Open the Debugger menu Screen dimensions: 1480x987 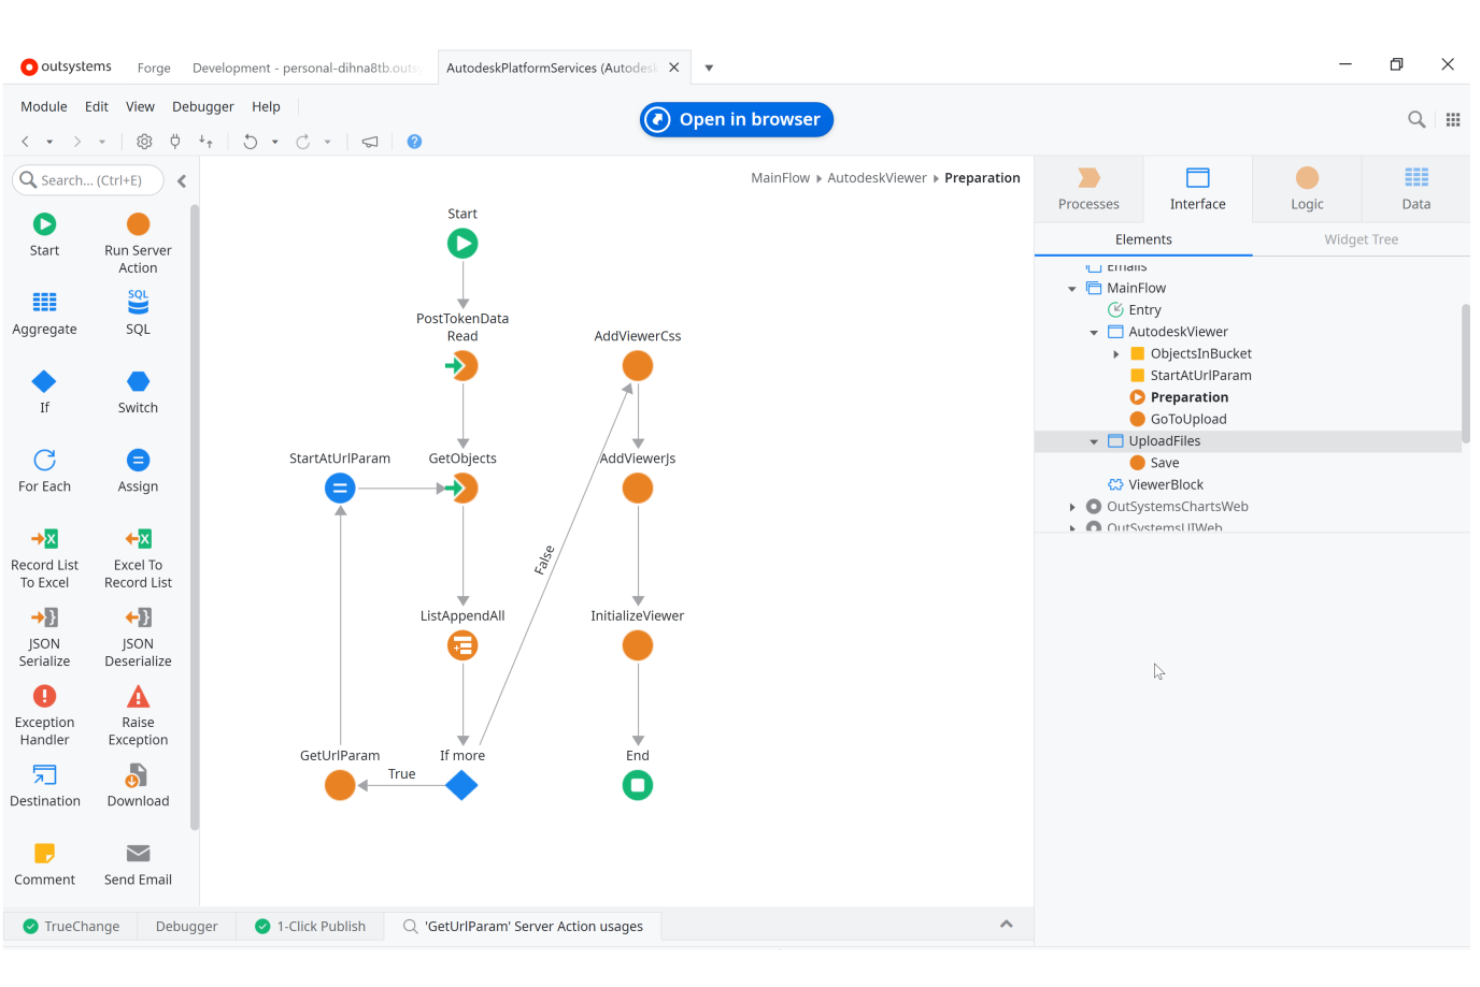203,107
